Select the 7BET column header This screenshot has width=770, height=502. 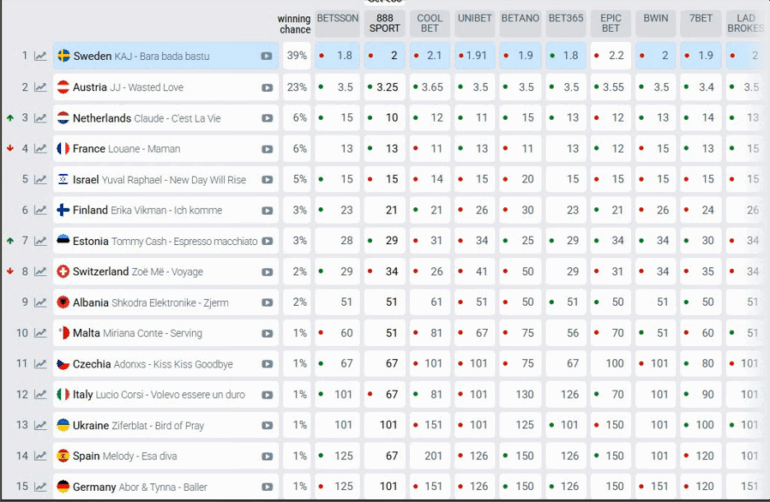[701, 23]
